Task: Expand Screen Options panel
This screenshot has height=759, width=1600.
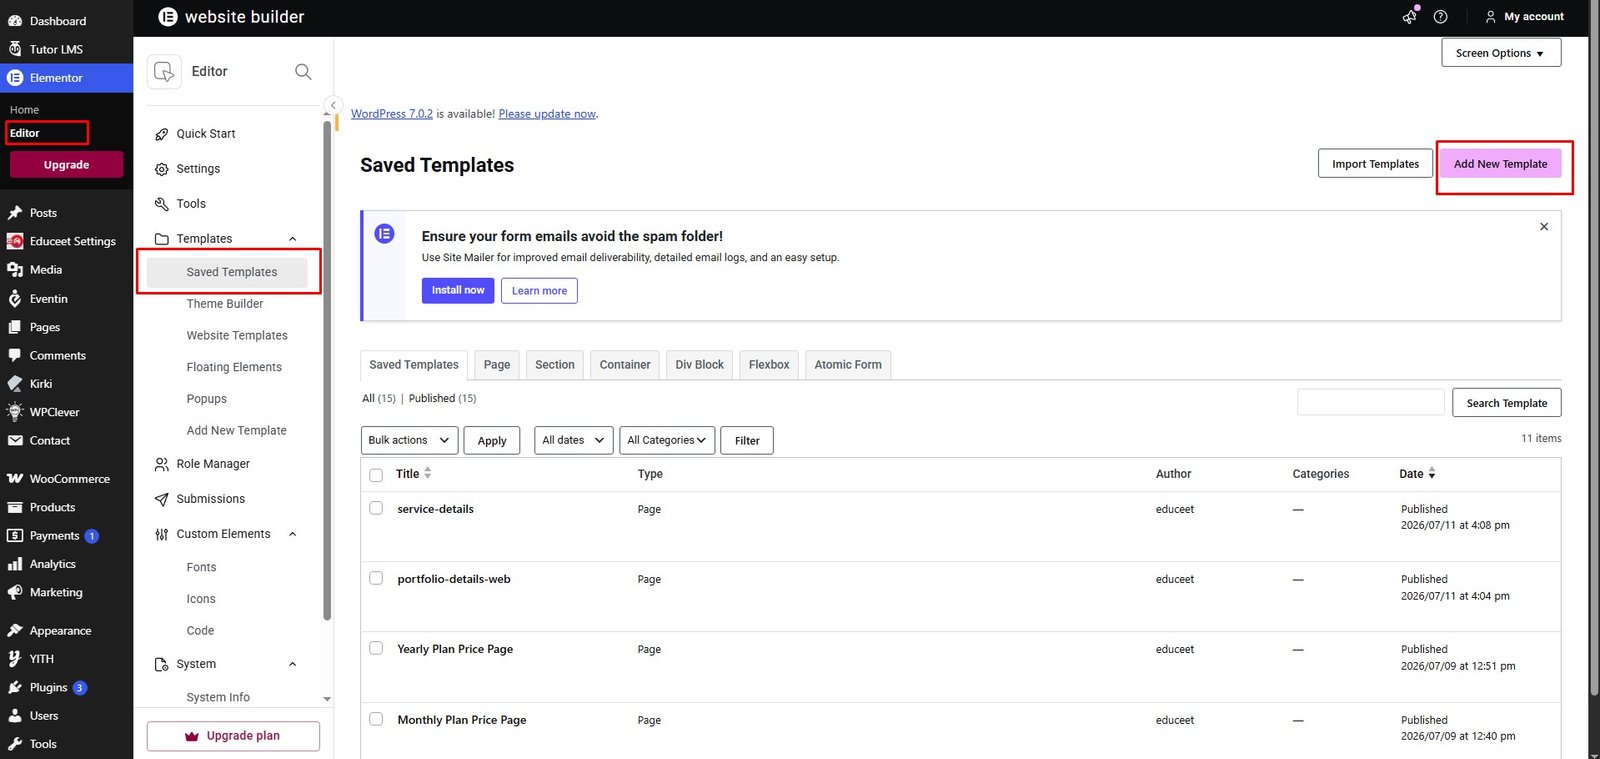Action: (x=1501, y=53)
